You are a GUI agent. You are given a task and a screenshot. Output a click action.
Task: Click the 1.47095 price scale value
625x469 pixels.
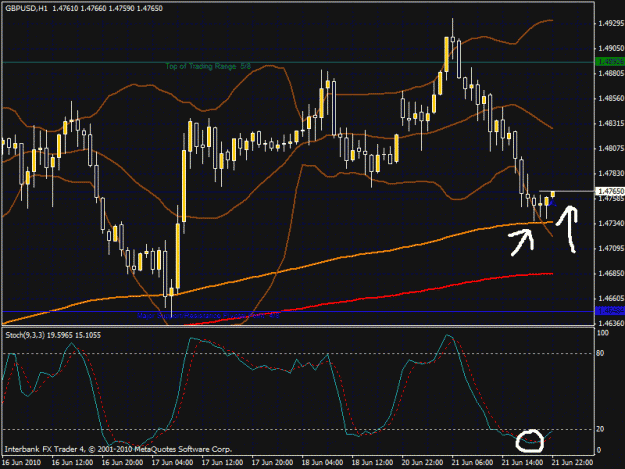(x=611, y=249)
